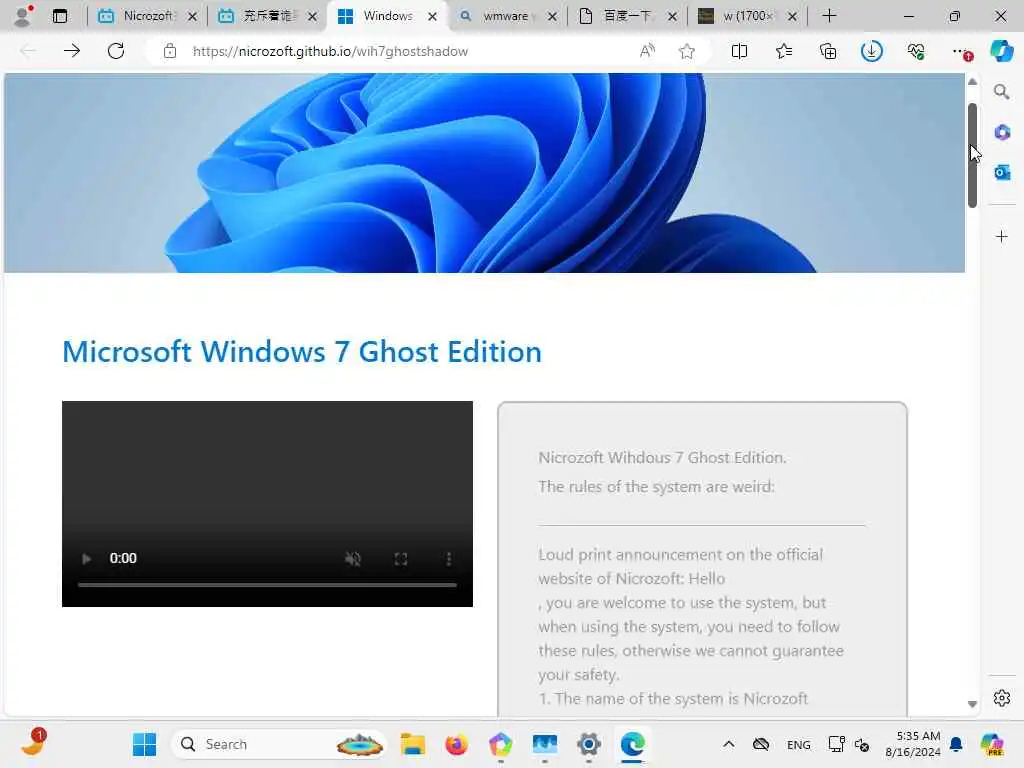
Task: Open the browser profile icon
Action: [x=24, y=16]
